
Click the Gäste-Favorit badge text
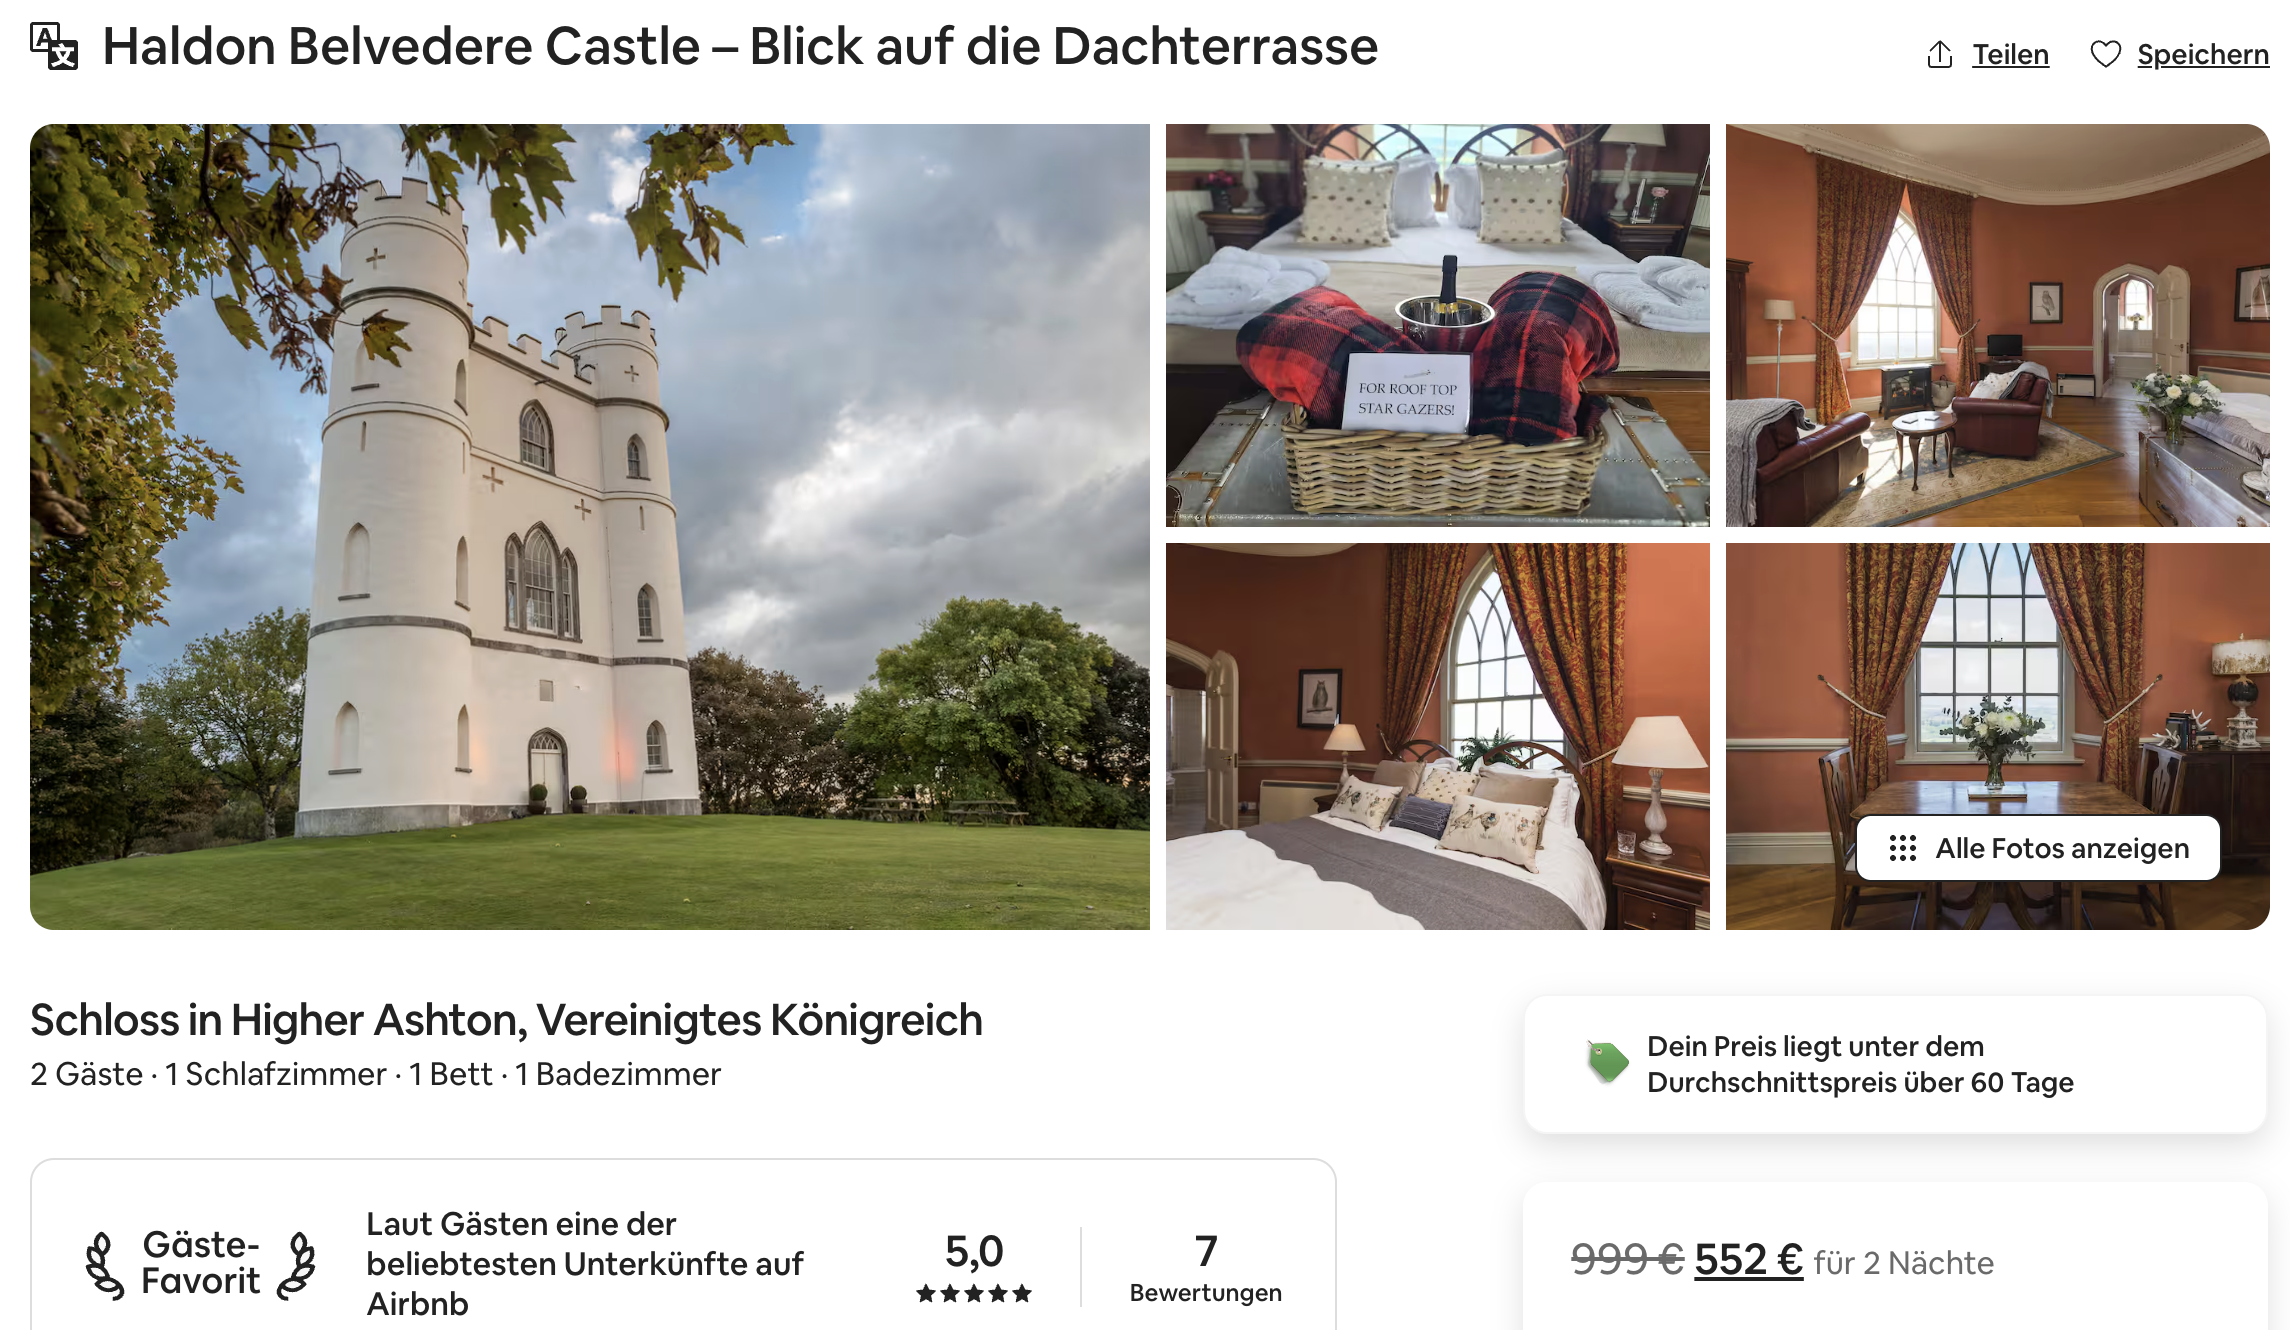(x=200, y=1263)
